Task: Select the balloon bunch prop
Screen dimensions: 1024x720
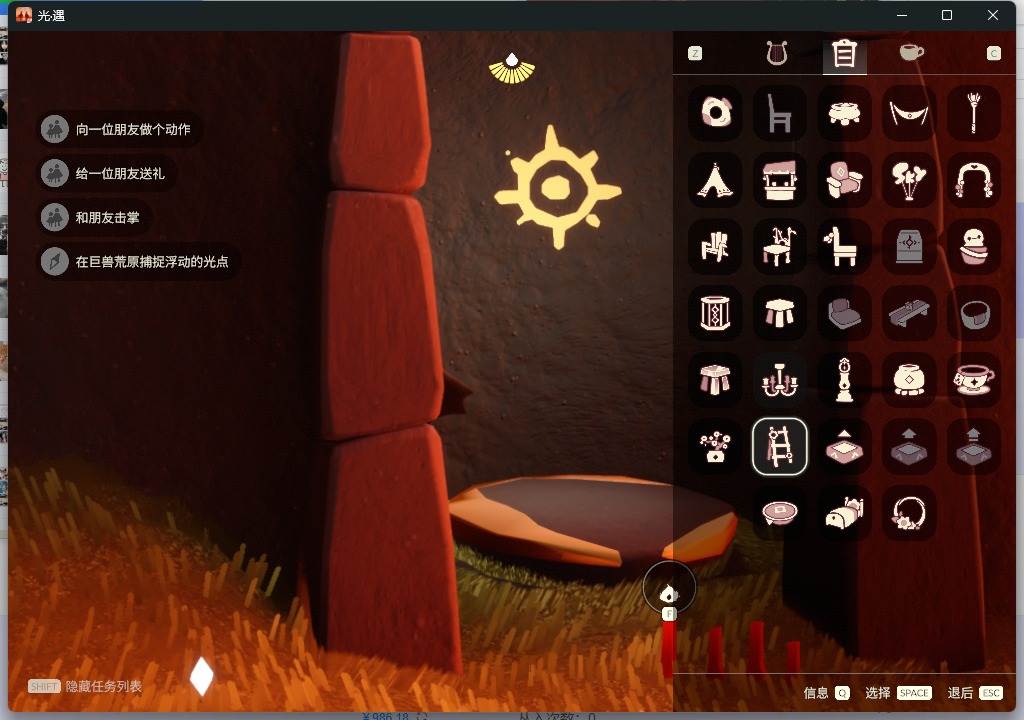Action: coord(909,180)
